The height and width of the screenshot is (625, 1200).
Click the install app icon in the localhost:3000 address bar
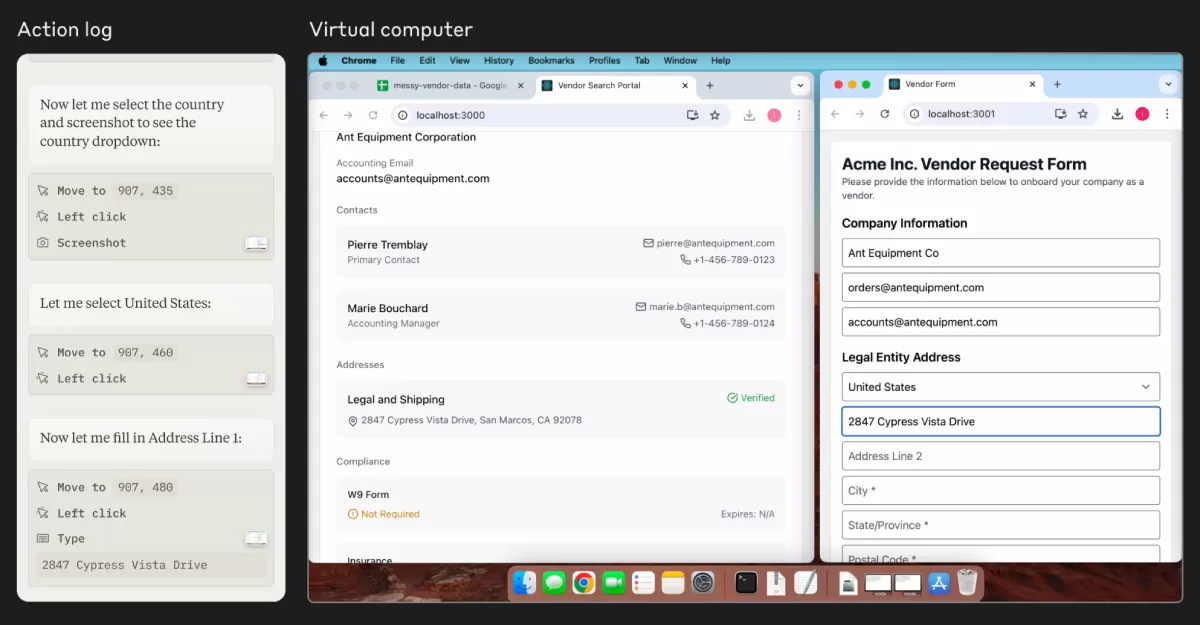(x=693, y=115)
